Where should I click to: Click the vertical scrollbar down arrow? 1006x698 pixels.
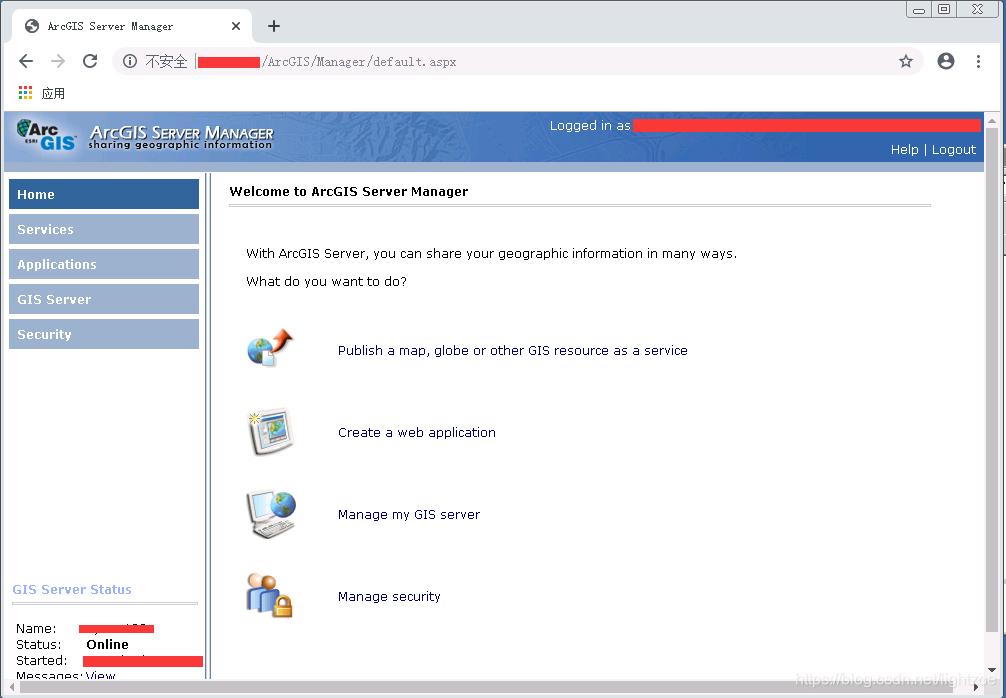pos(992,670)
